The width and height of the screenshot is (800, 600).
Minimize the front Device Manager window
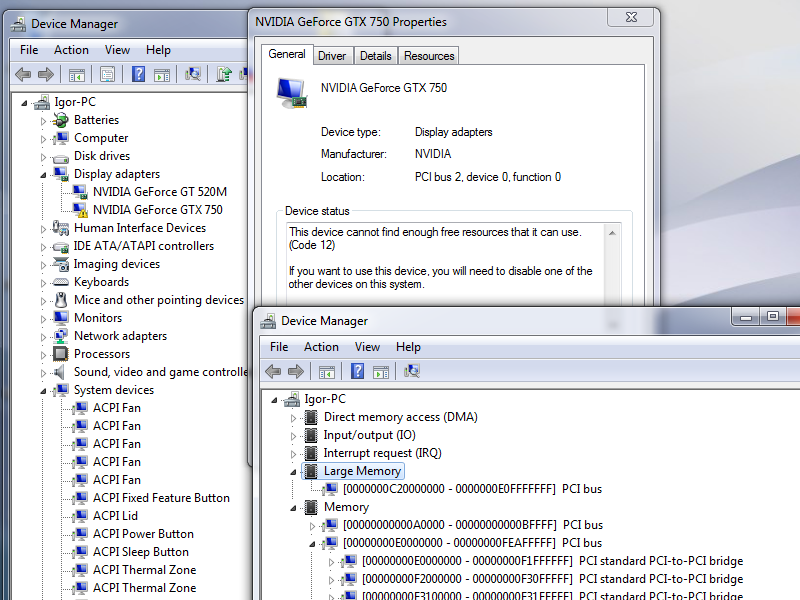[x=746, y=317]
